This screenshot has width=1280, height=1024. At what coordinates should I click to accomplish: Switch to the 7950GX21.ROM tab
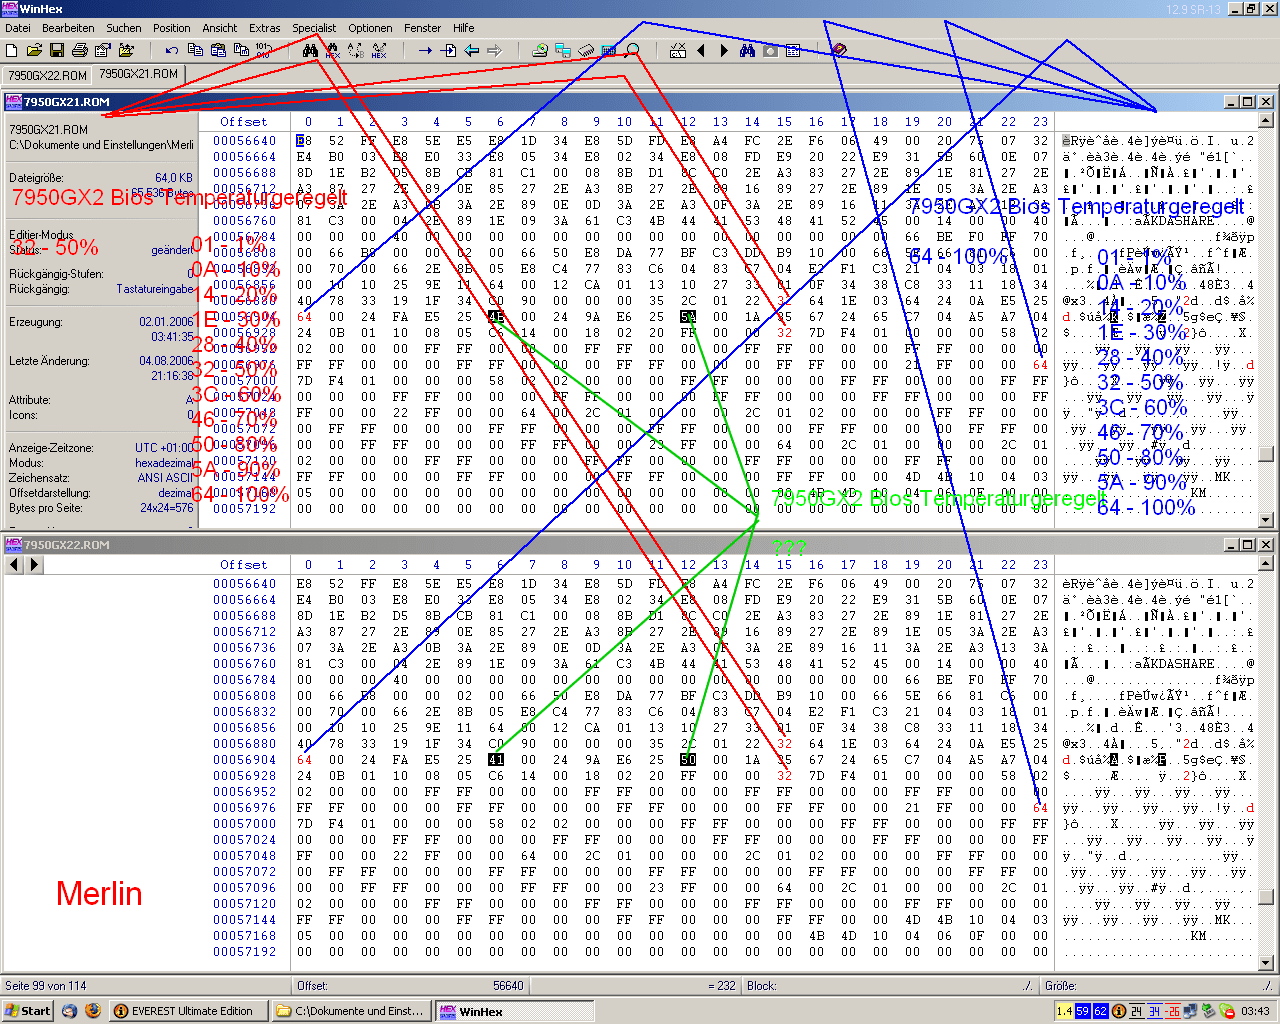138,74
